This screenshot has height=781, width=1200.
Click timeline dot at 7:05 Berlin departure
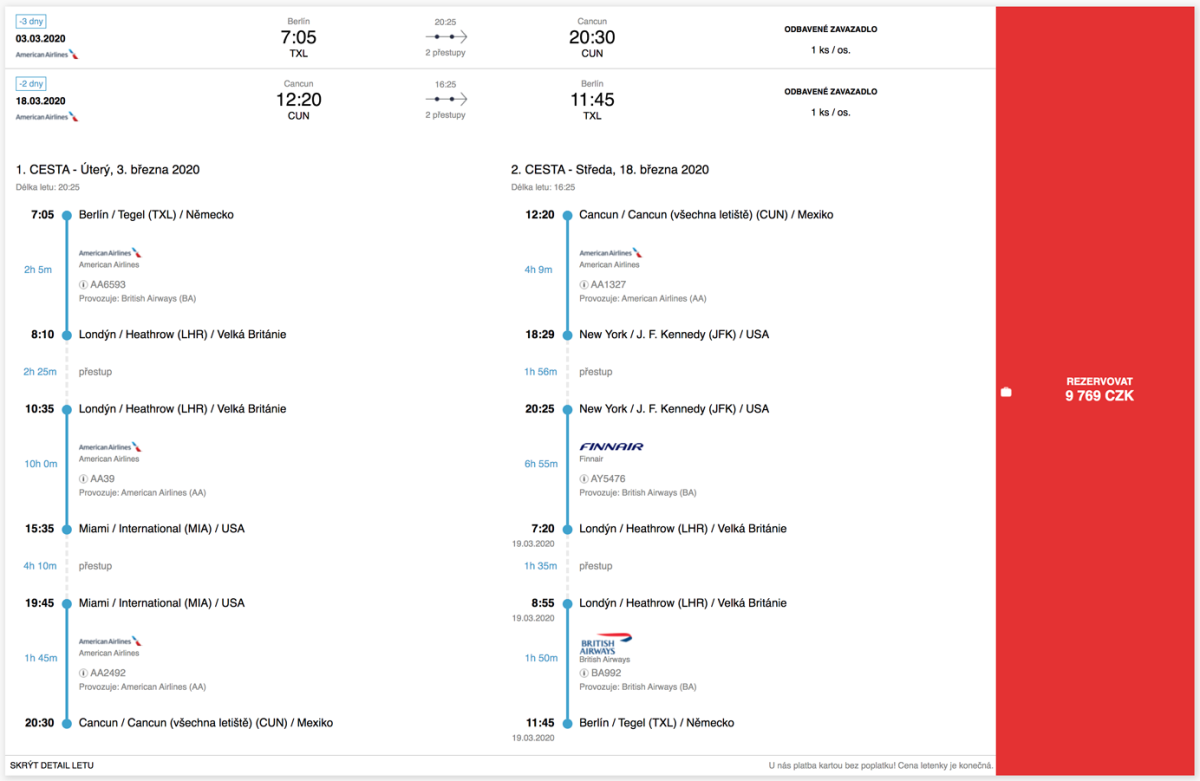point(67,215)
